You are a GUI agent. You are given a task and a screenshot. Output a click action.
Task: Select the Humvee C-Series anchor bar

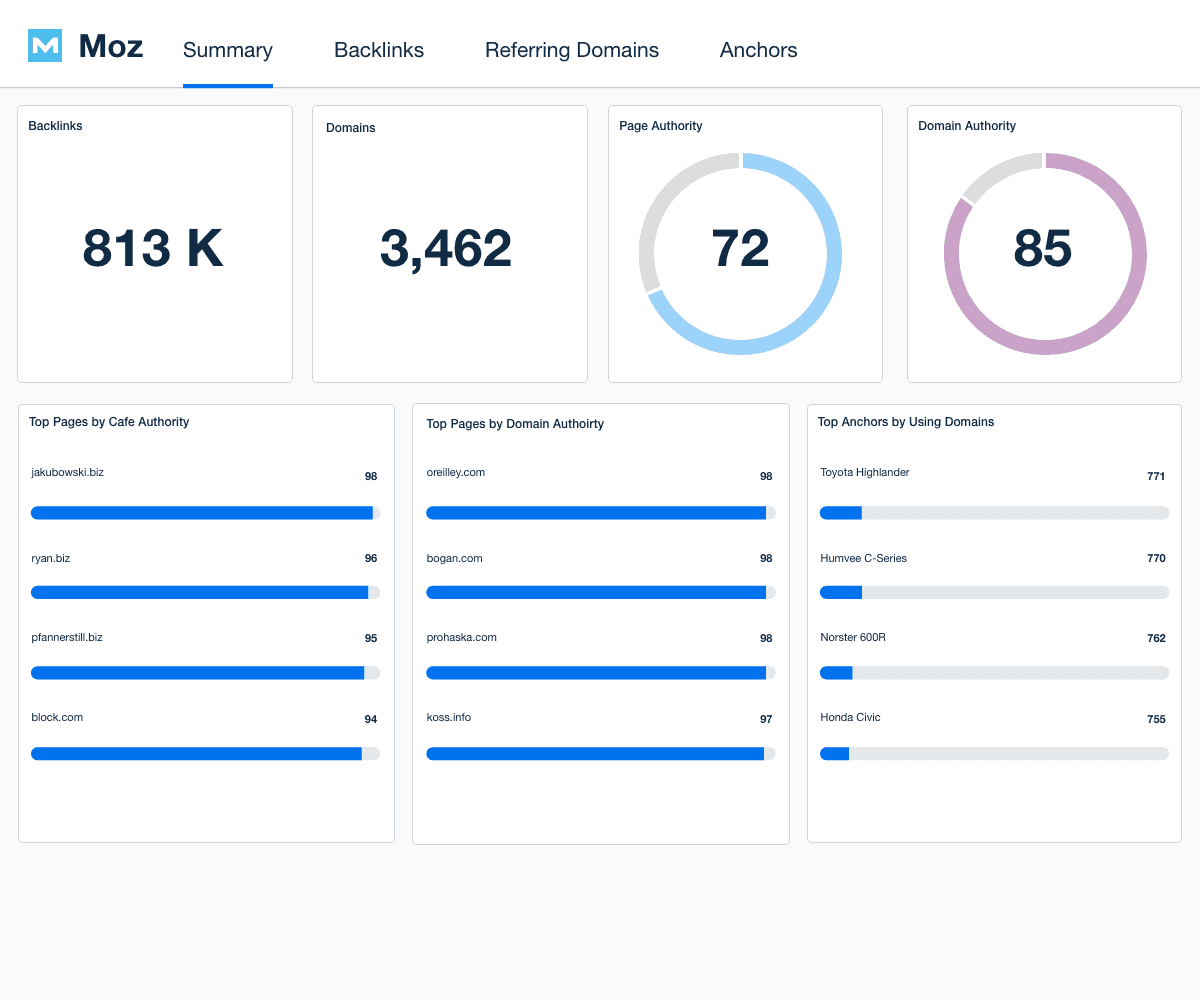[x=994, y=593]
